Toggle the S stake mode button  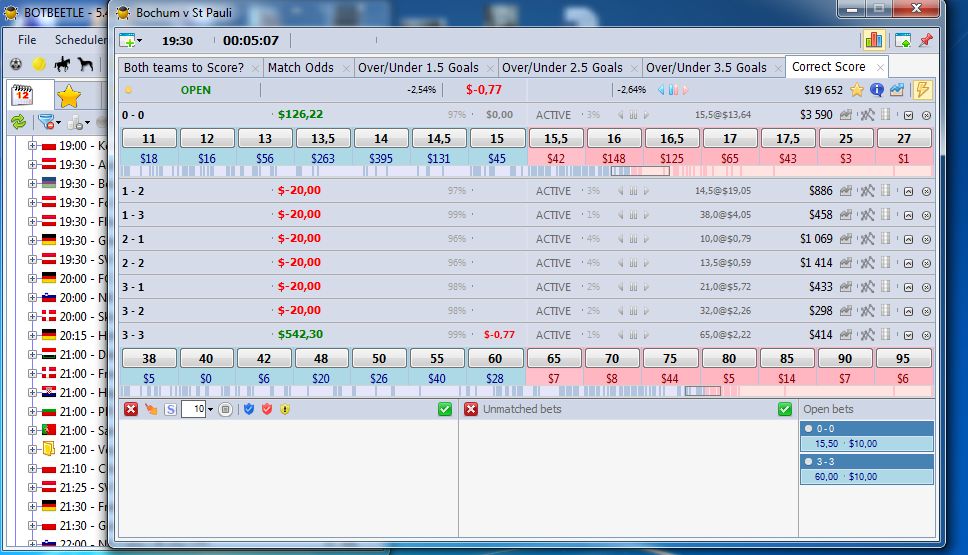(x=170, y=409)
